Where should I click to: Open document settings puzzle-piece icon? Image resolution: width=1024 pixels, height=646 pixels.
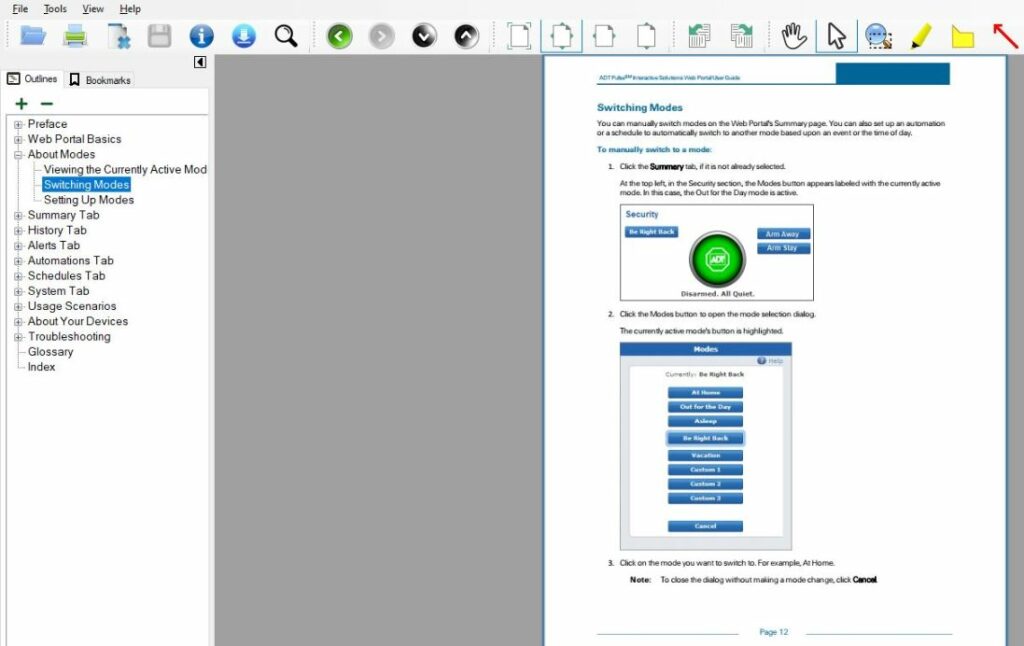coord(118,36)
